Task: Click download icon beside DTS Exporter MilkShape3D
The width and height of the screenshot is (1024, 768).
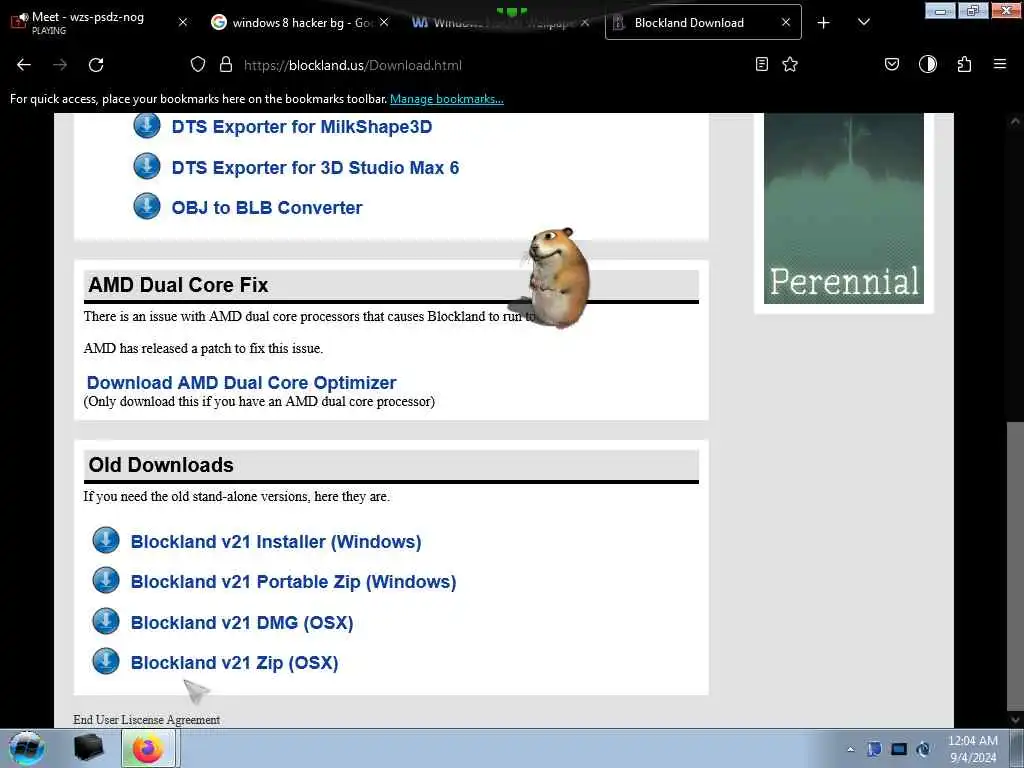Action: click(147, 125)
